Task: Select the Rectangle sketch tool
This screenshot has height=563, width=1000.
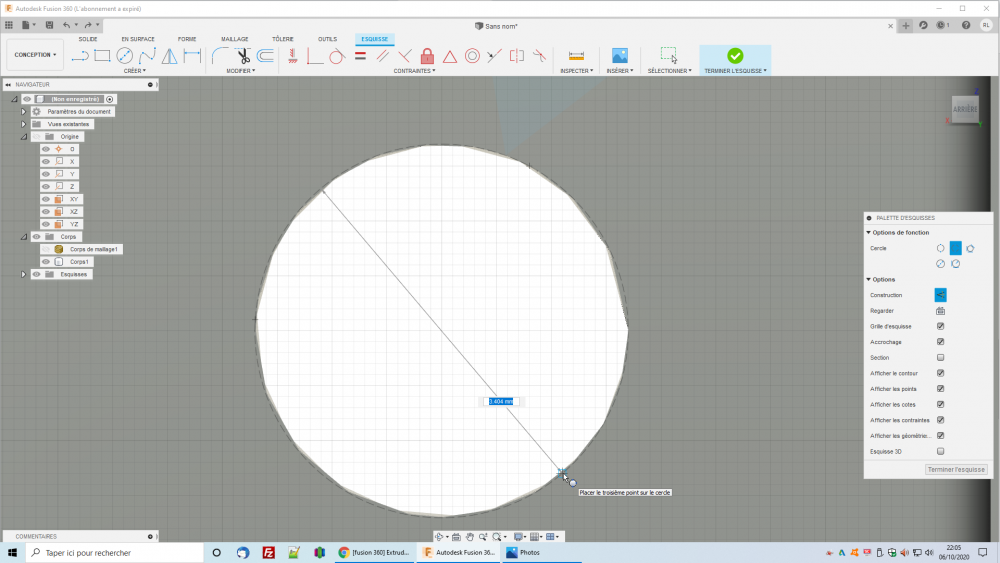Action: tap(102, 56)
